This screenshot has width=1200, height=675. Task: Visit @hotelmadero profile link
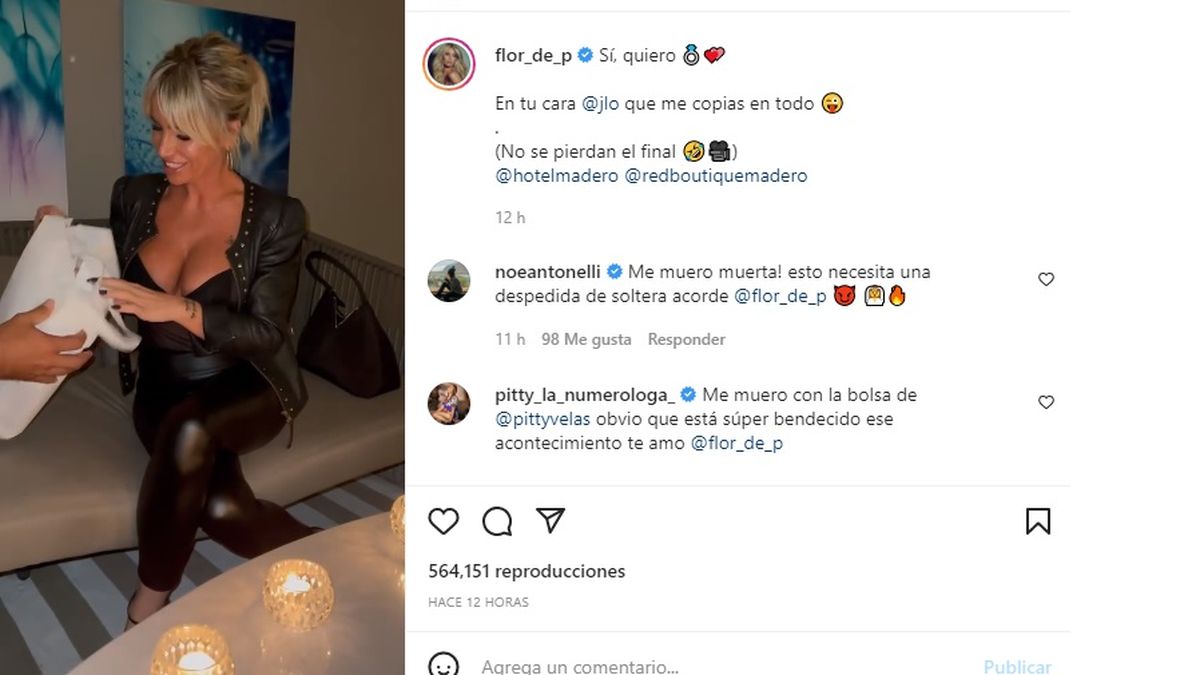[557, 175]
